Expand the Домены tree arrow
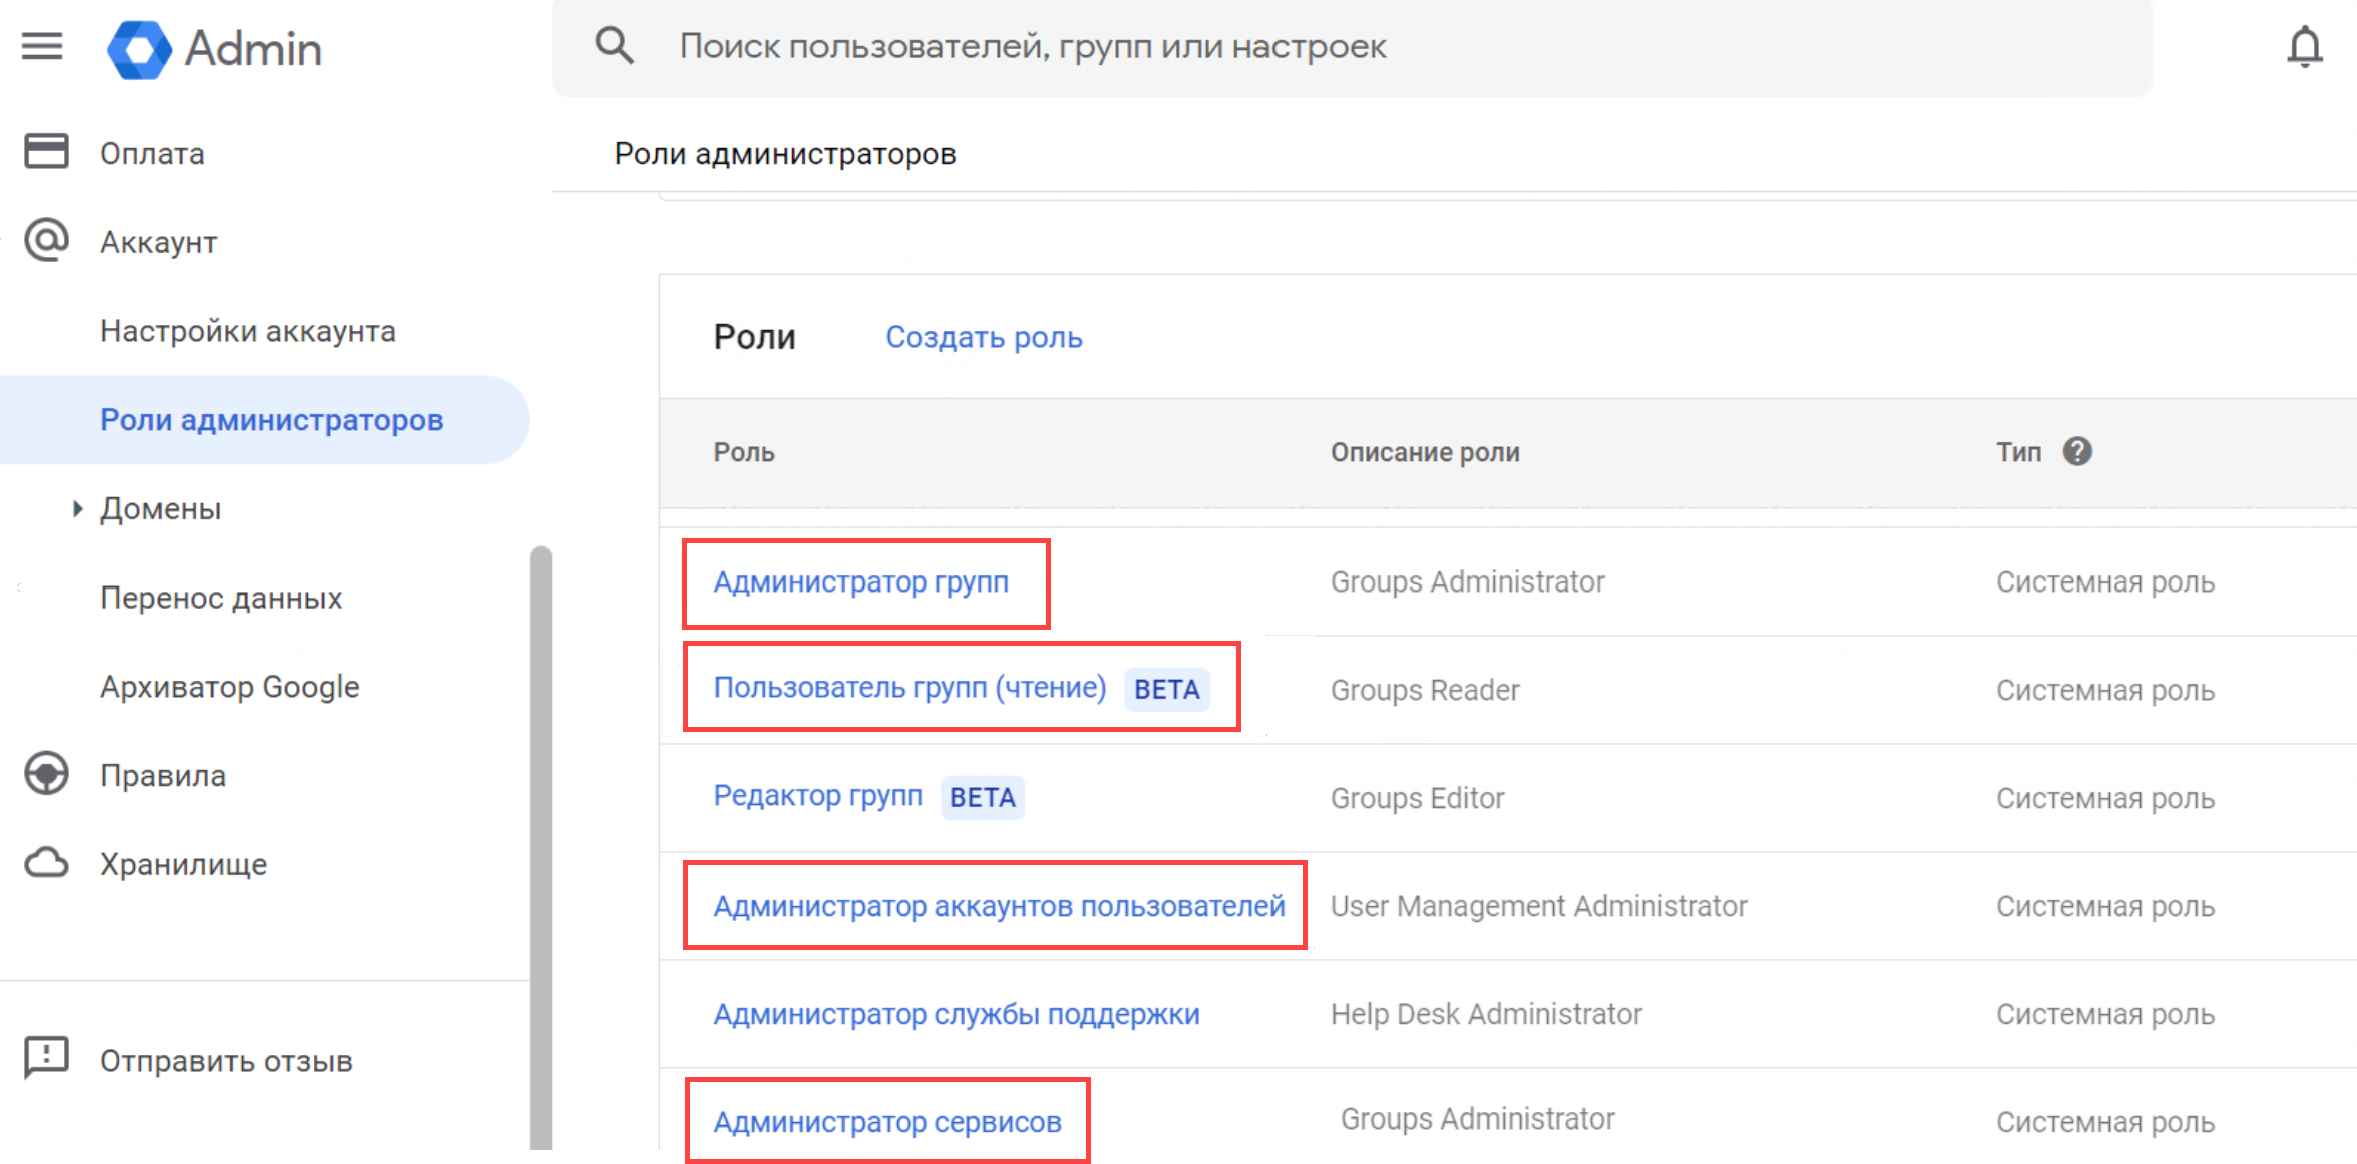 tap(77, 508)
